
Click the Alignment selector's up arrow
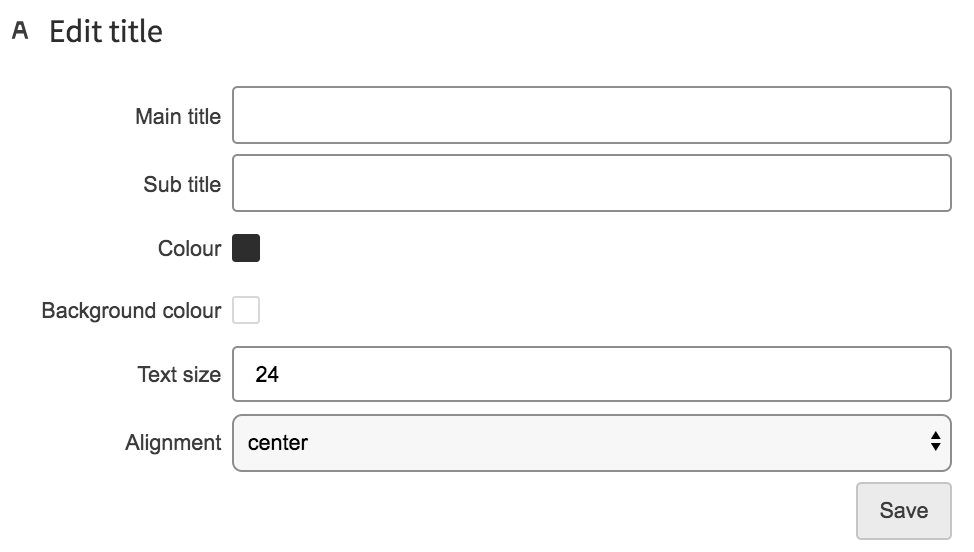[935, 436]
